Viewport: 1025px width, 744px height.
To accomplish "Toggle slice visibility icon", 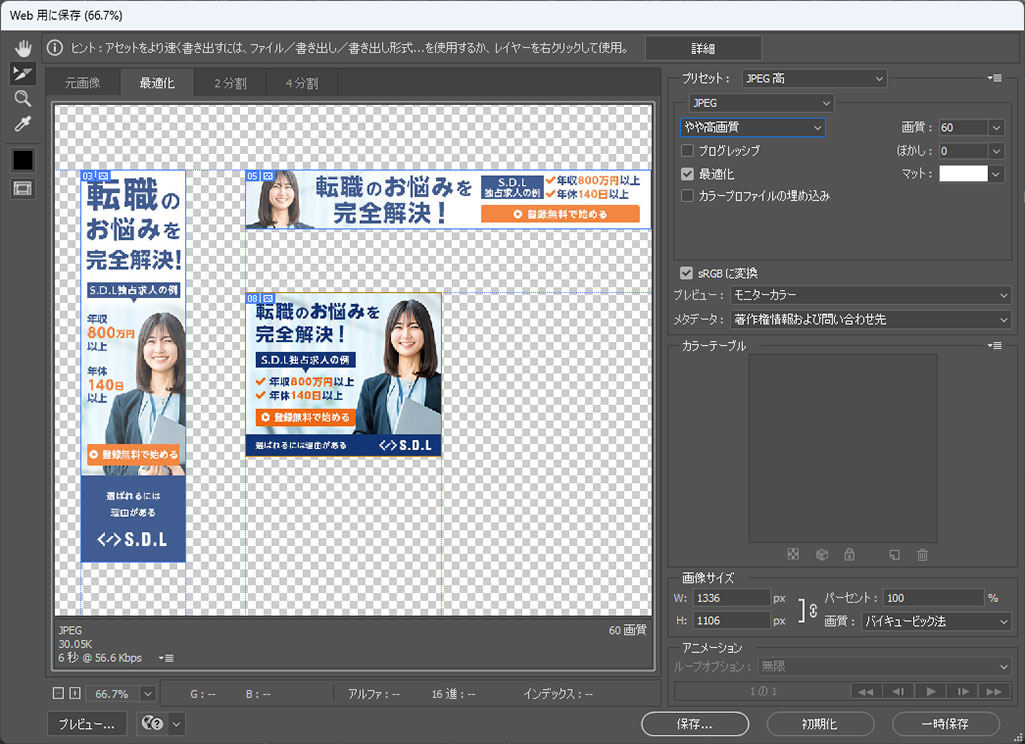I will point(22,188).
